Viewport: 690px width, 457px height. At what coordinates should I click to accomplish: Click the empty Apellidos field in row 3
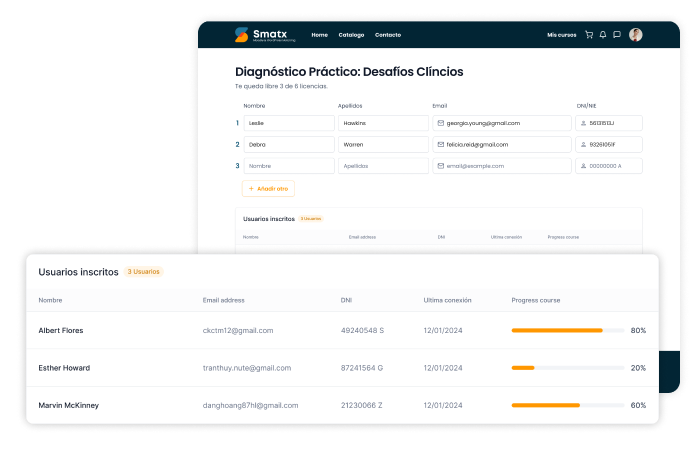tap(383, 166)
